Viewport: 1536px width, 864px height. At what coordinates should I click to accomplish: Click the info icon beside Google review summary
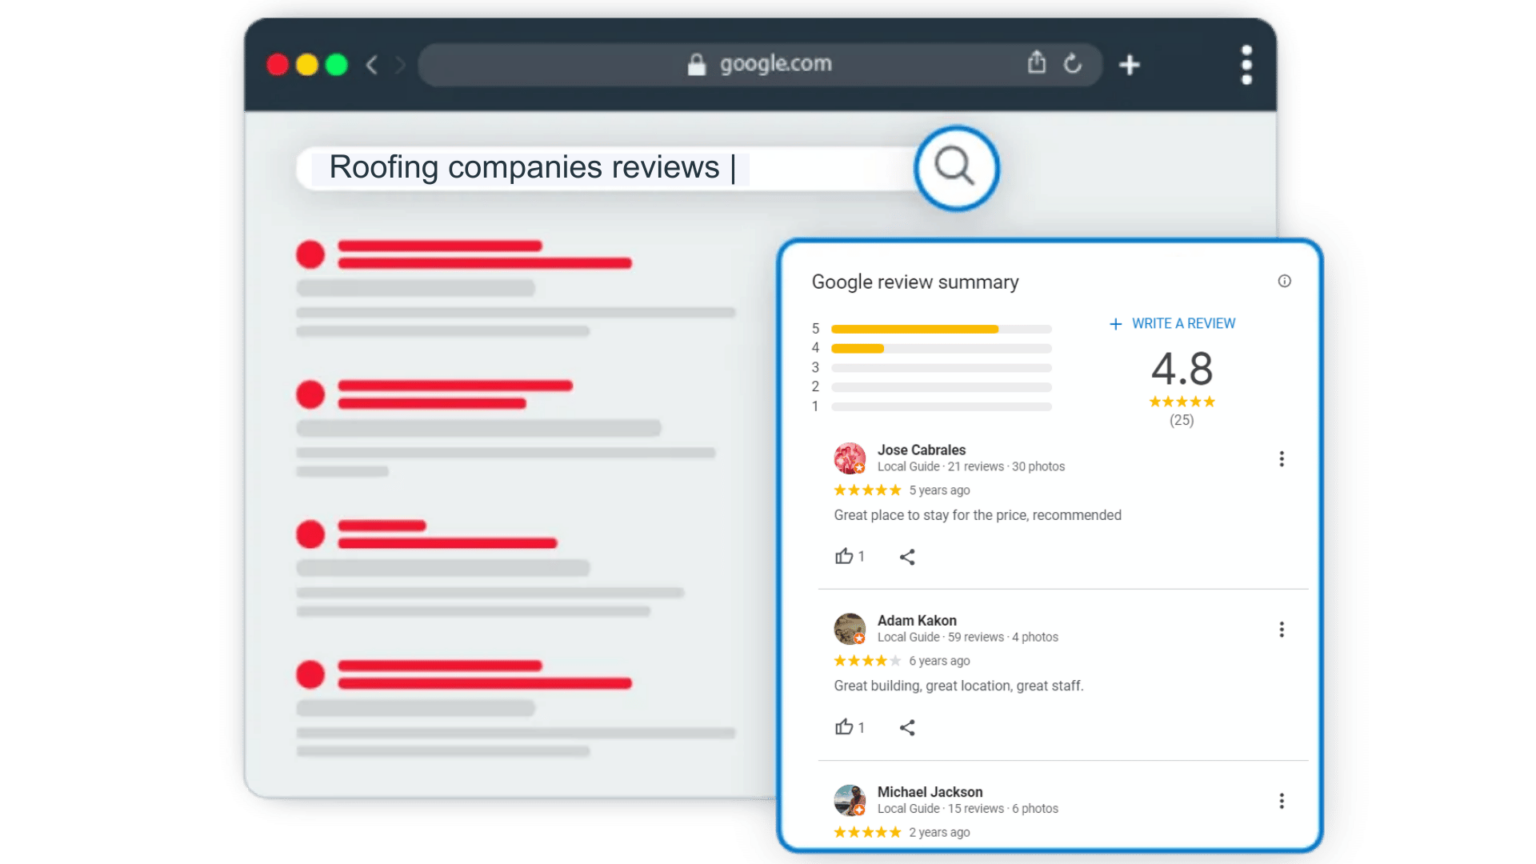pyautogui.click(x=1285, y=281)
